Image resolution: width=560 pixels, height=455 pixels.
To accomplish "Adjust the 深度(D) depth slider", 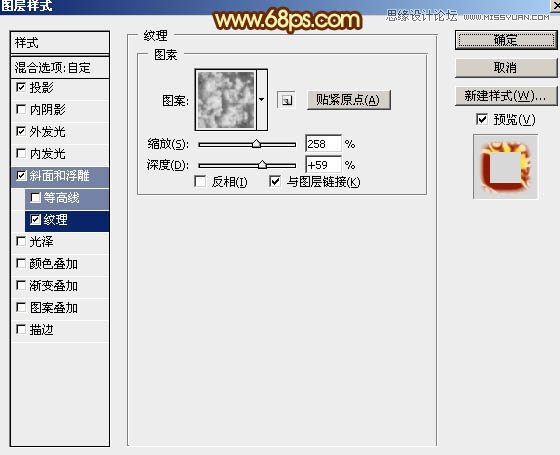I will 262,165.
